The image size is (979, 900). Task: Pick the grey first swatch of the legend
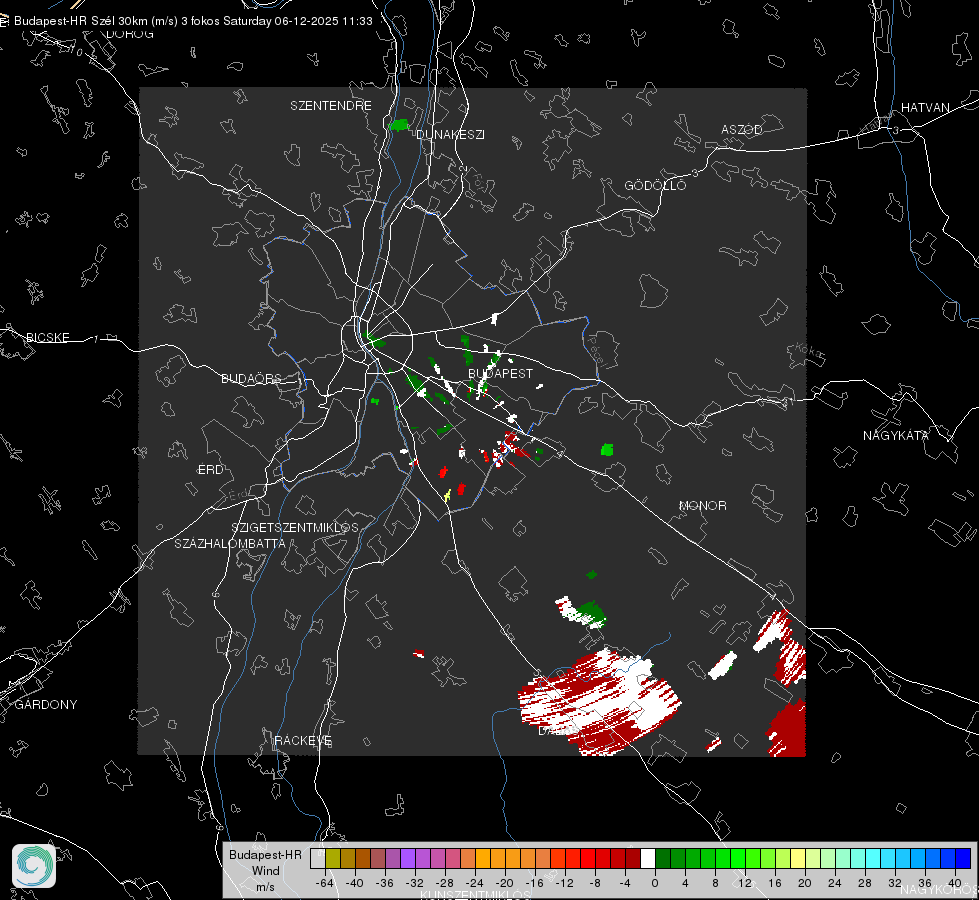coord(317,858)
